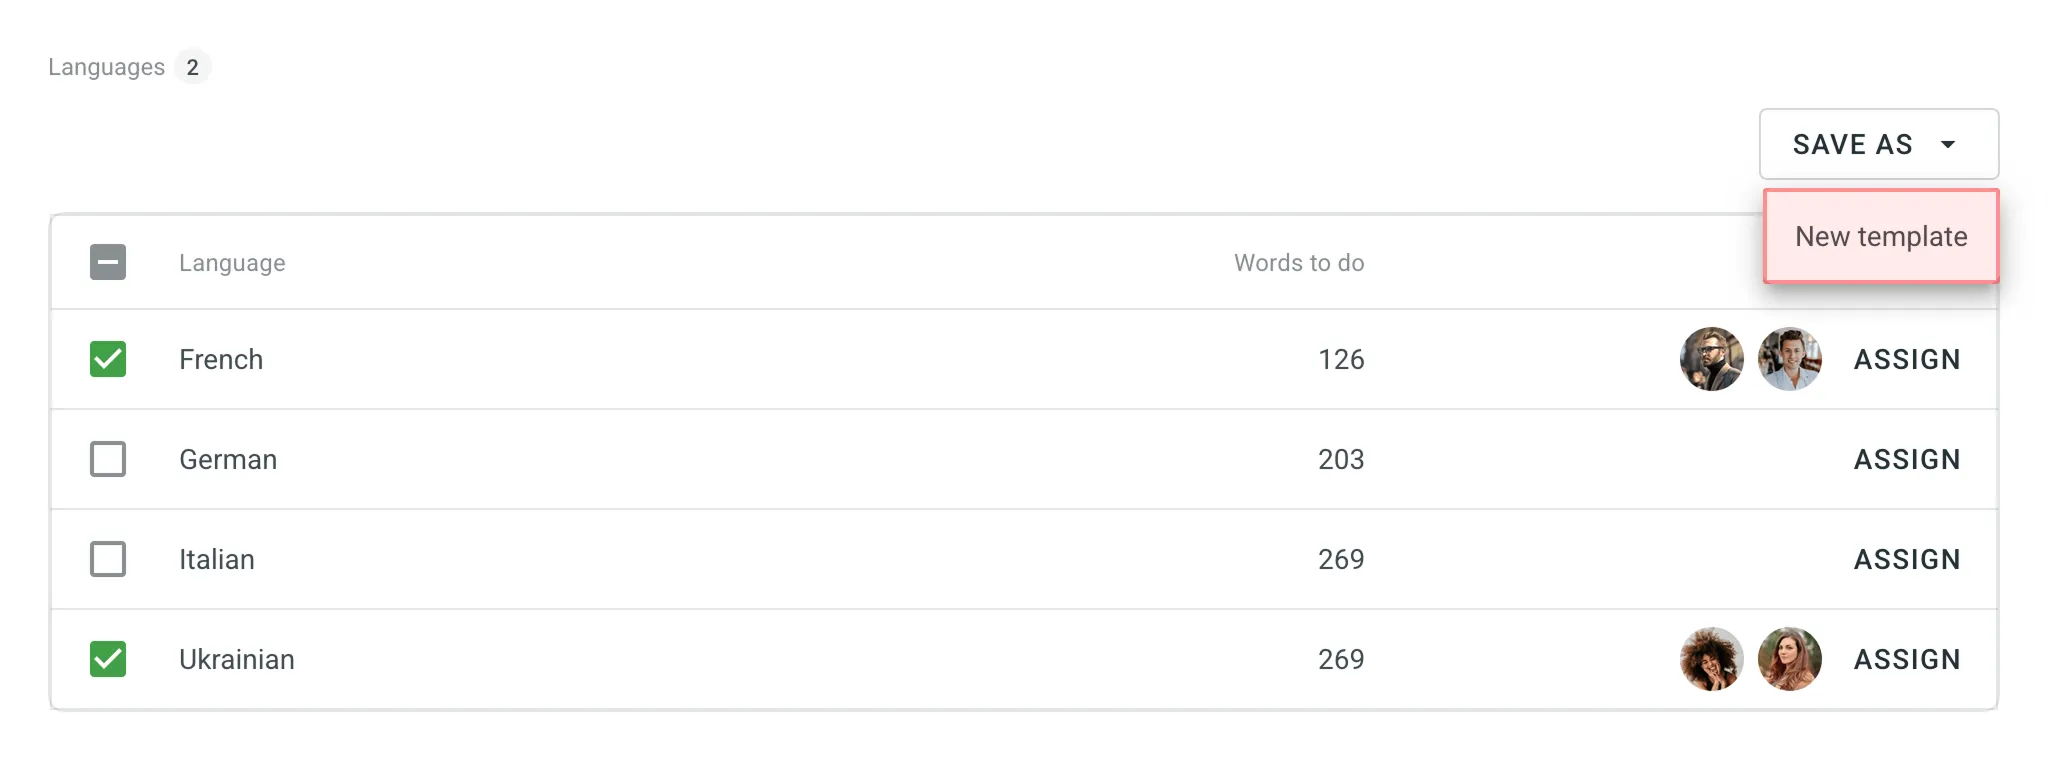Assign a translator to French
The width and height of the screenshot is (2048, 768).
pos(1906,359)
